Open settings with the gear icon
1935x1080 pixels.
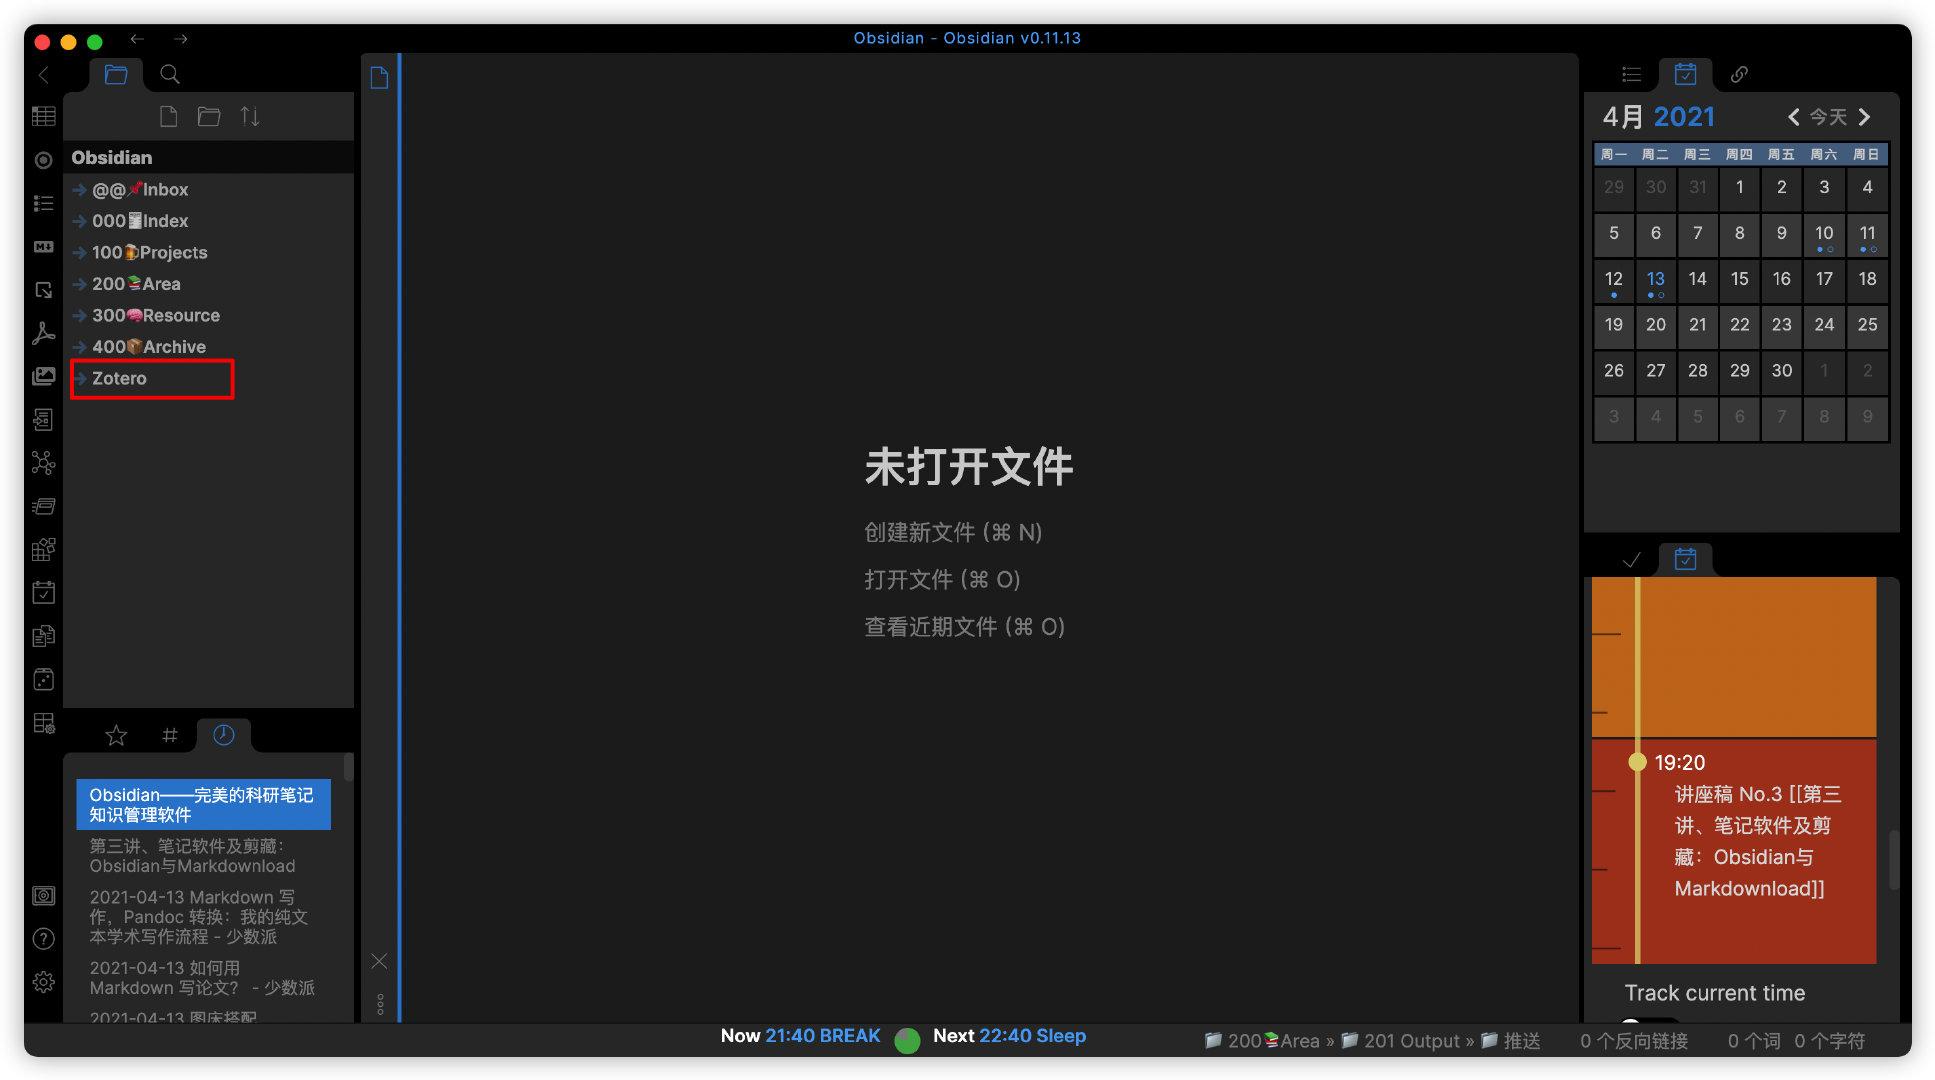point(43,982)
